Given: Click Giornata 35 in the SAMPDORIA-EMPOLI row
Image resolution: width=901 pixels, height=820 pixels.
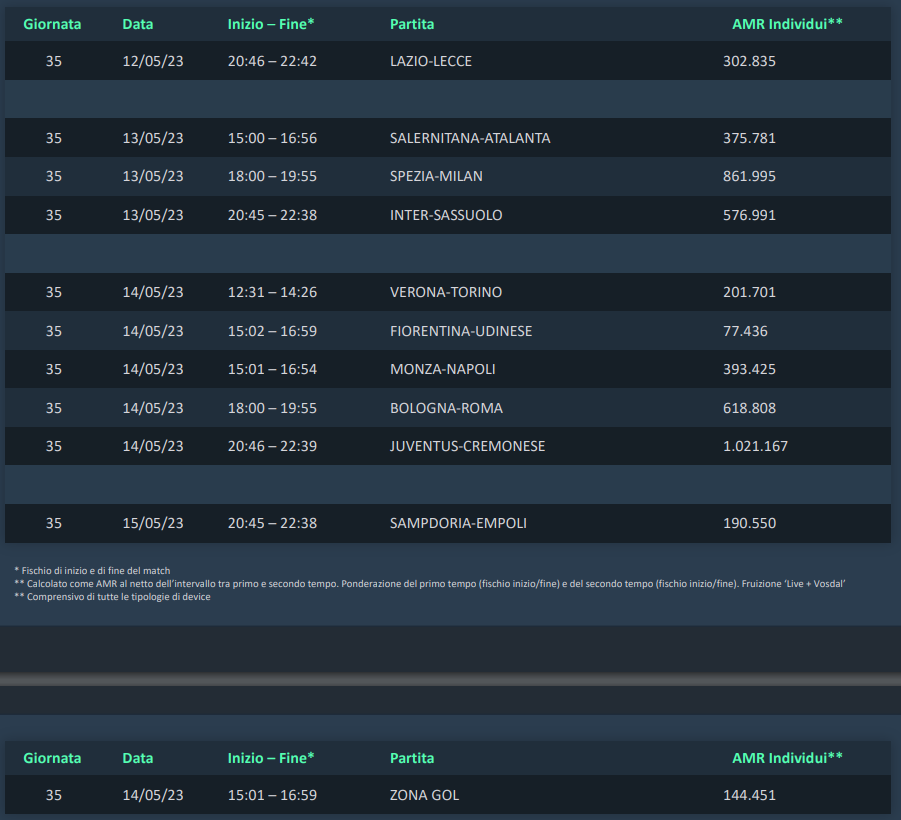Looking at the screenshot, I should point(53,523).
